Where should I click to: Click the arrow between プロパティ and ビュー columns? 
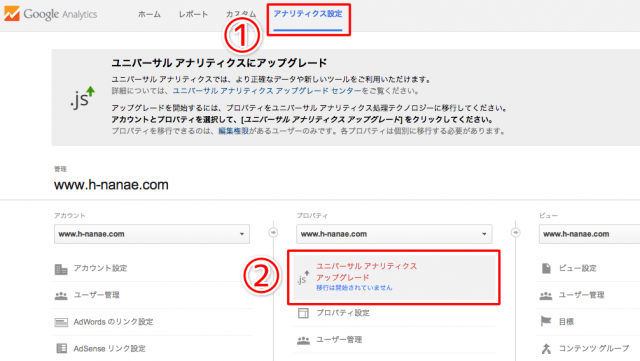point(516,232)
